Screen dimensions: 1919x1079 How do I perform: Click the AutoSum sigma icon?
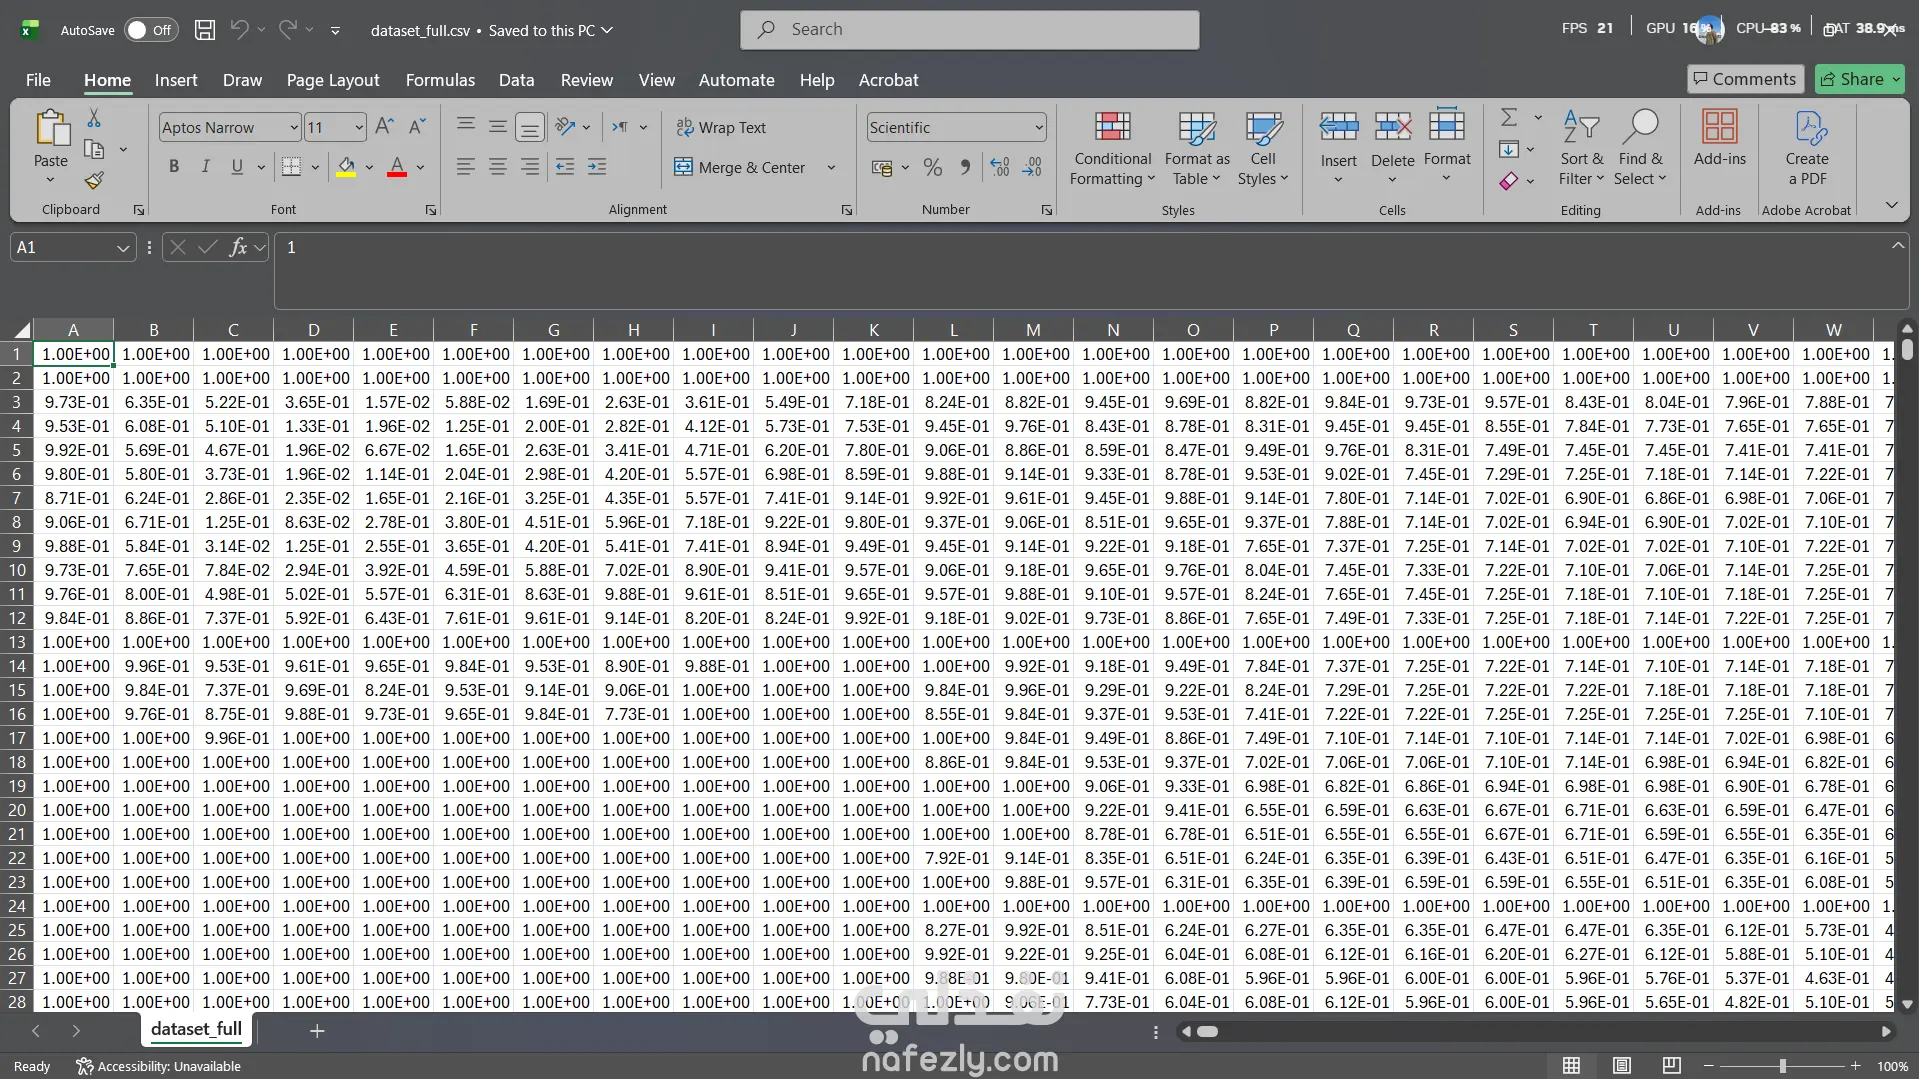pos(1509,118)
